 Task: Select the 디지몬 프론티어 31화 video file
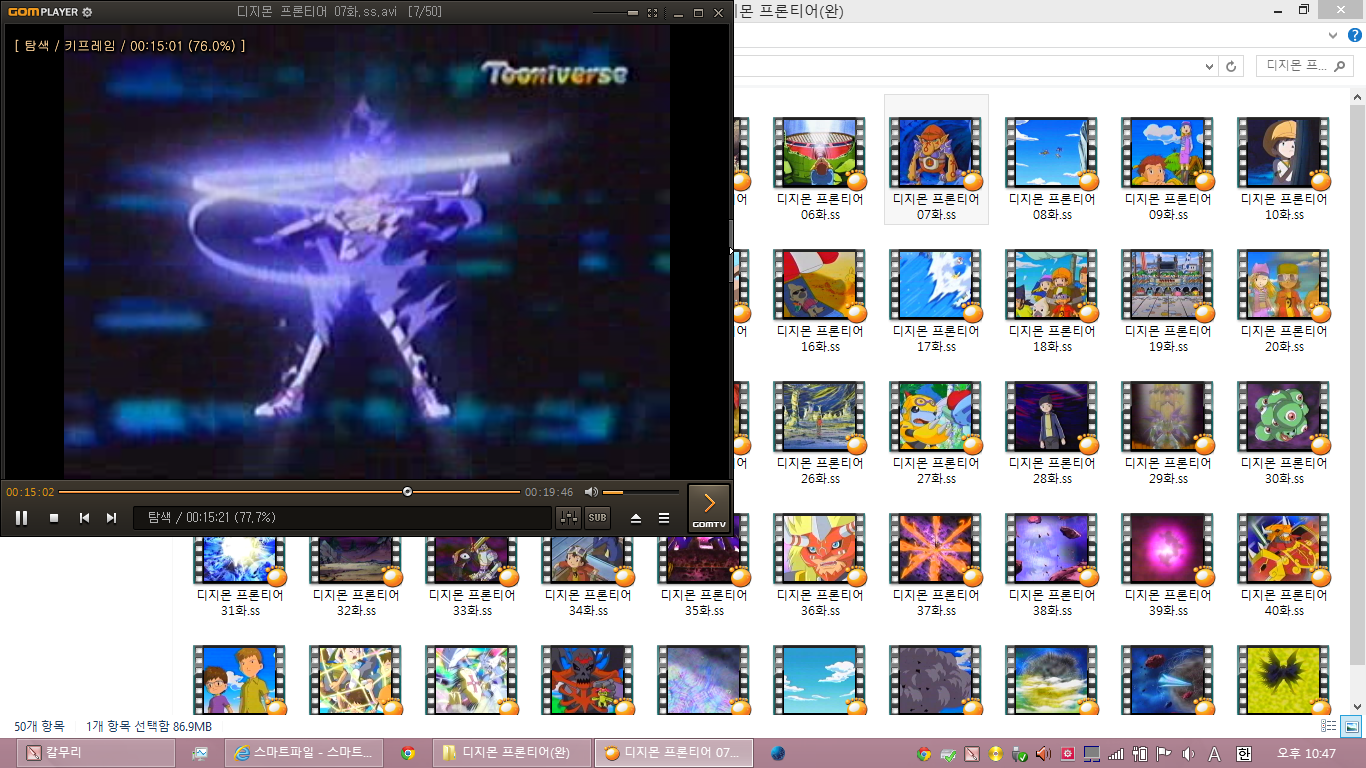(240, 575)
